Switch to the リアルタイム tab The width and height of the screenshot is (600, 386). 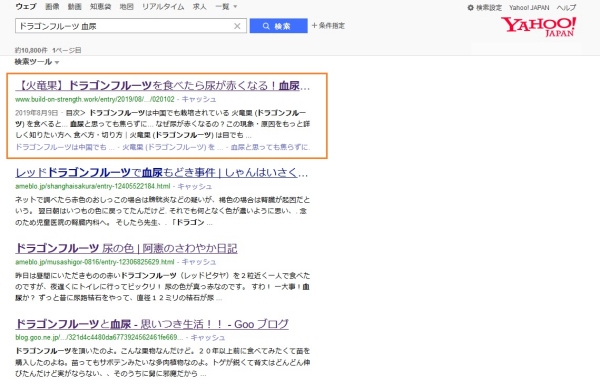tap(163, 7)
